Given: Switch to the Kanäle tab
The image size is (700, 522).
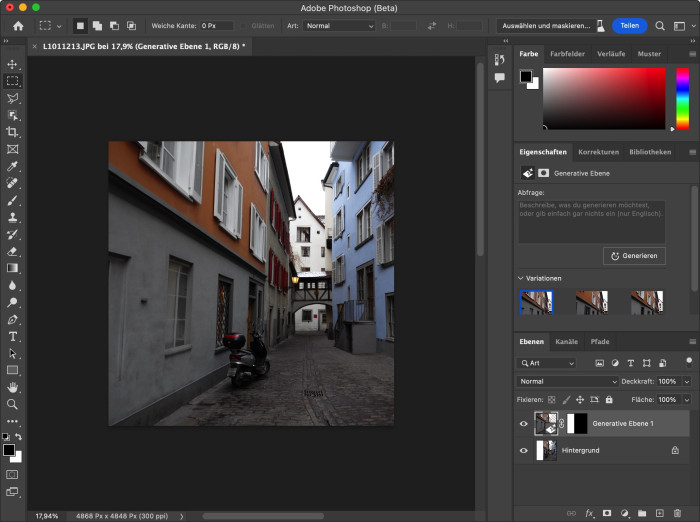Looking at the screenshot, I should pos(567,342).
